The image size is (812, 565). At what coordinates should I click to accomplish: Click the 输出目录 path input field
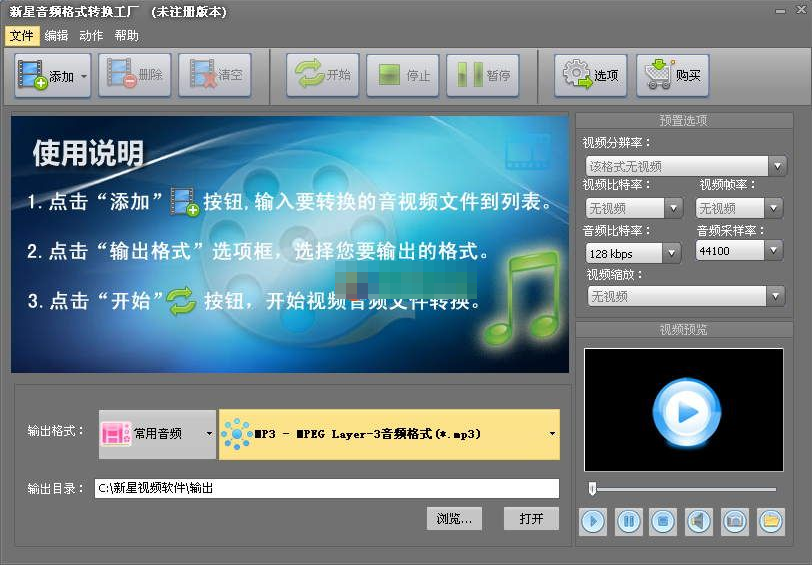coord(326,489)
